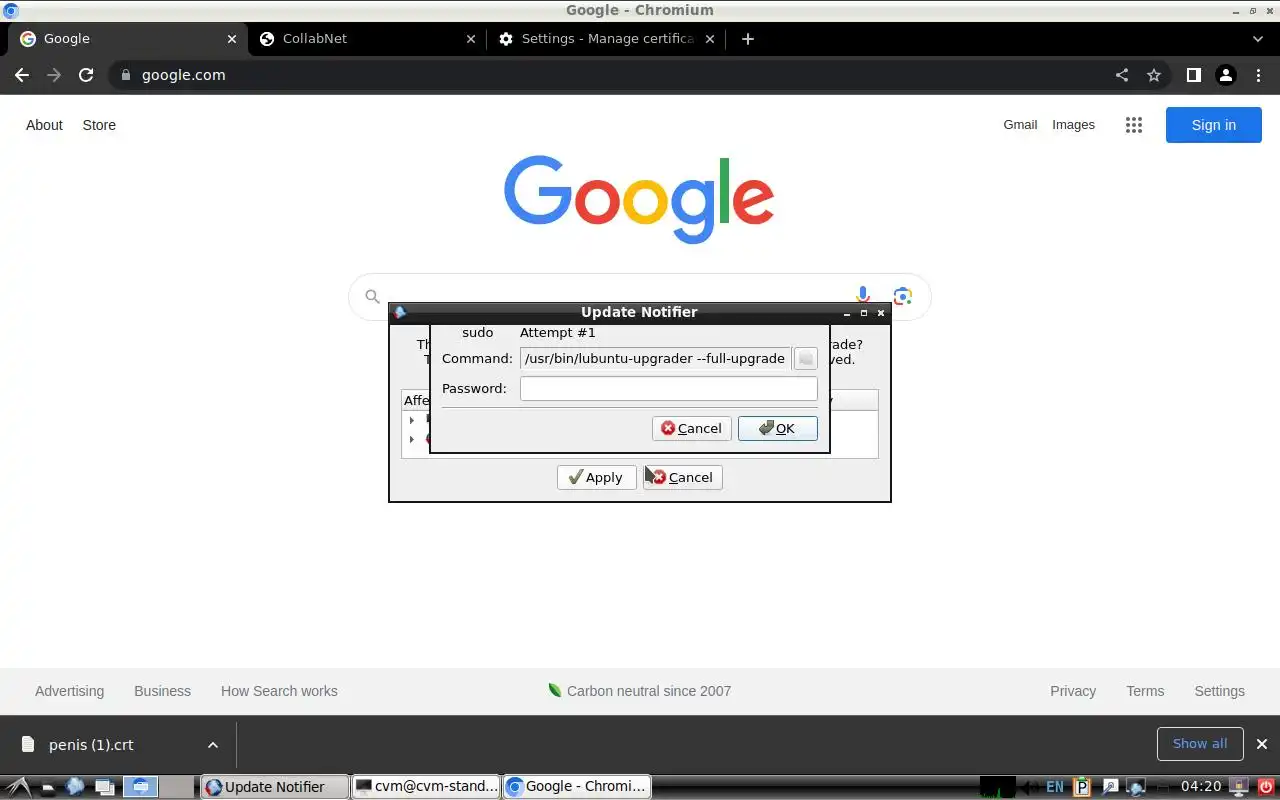Open the Business footer link
Screen dimensions: 1280x800
point(162,691)
